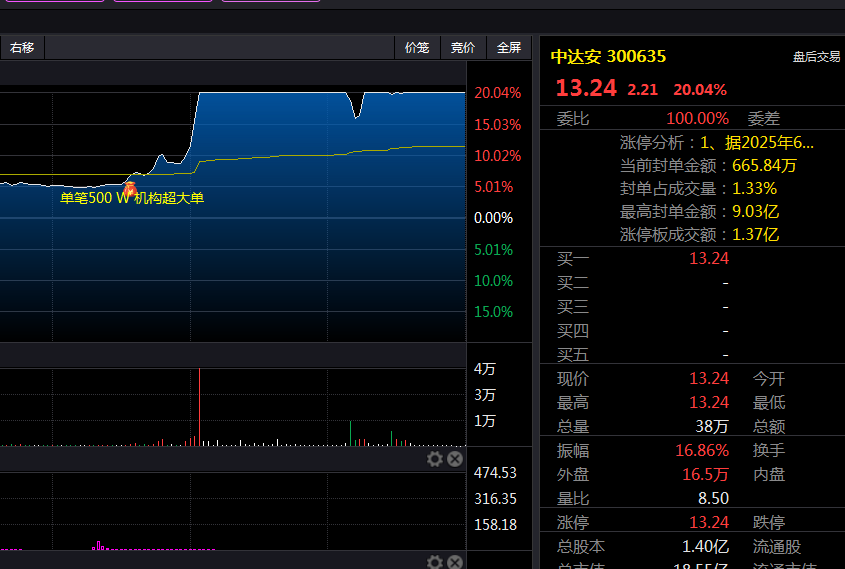This screenshot has height=569, width=845.
Task: Click the 0.00% axis label
Action: (493, 218)
